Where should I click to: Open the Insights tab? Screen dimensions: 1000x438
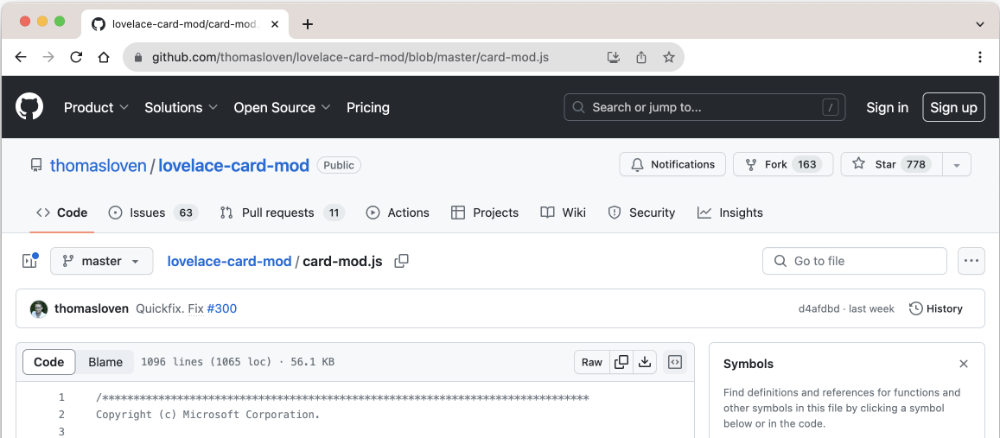click(x=730, y=213)
